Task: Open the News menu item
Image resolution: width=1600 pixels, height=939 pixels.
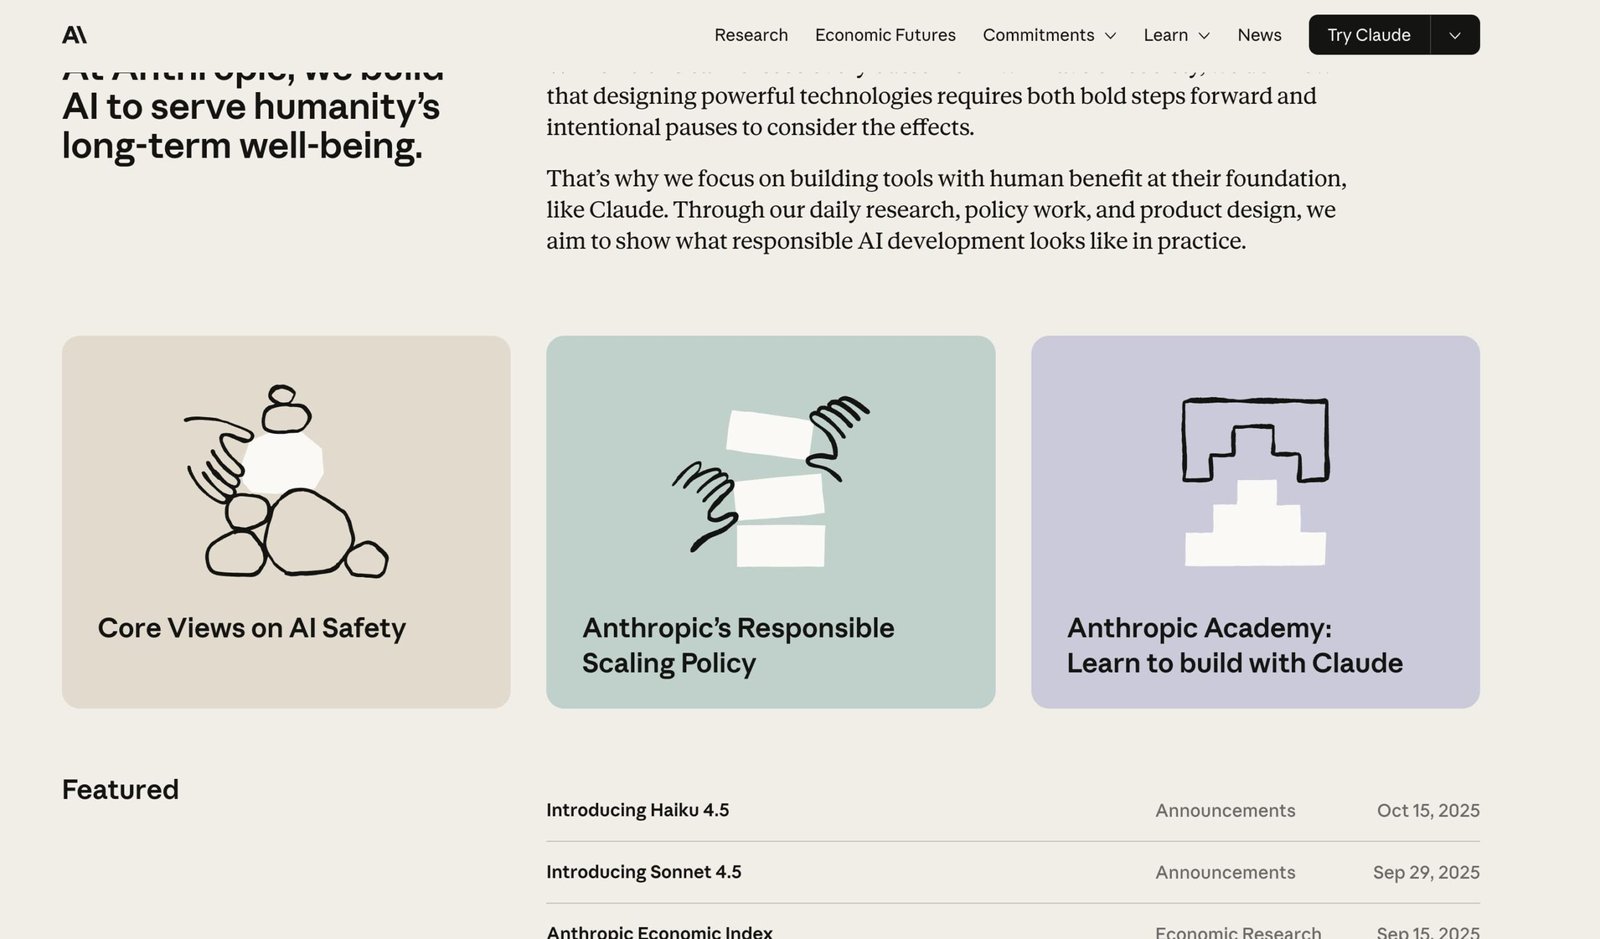Action: 1259,35
